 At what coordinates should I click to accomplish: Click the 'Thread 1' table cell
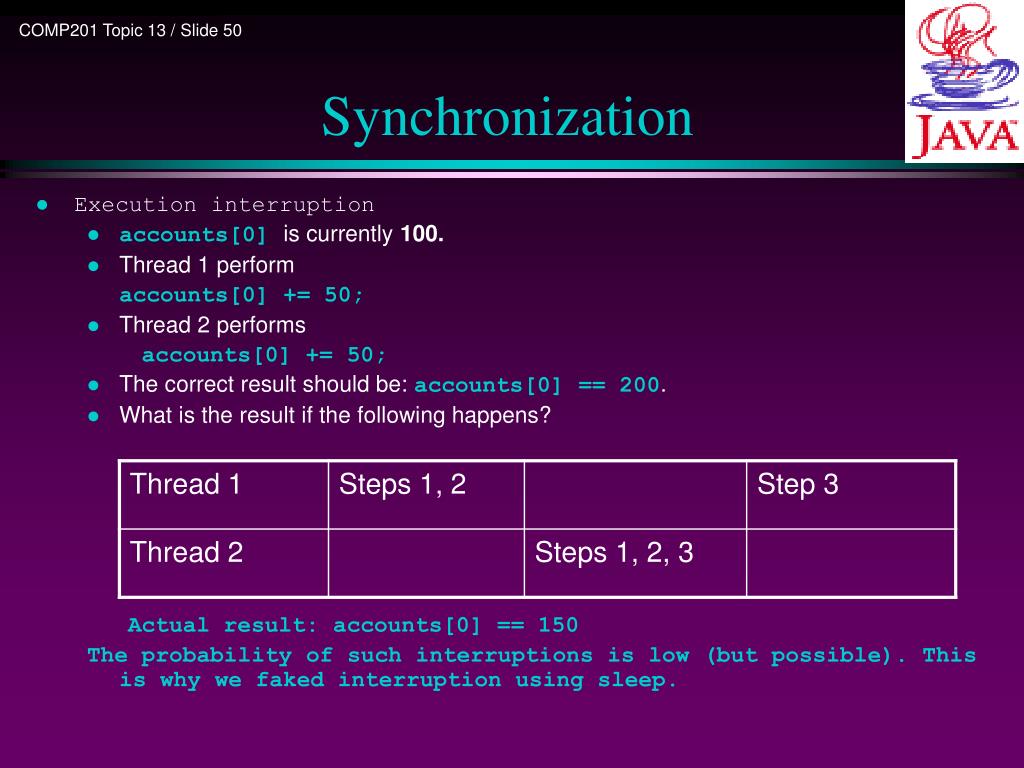[224, 495]
